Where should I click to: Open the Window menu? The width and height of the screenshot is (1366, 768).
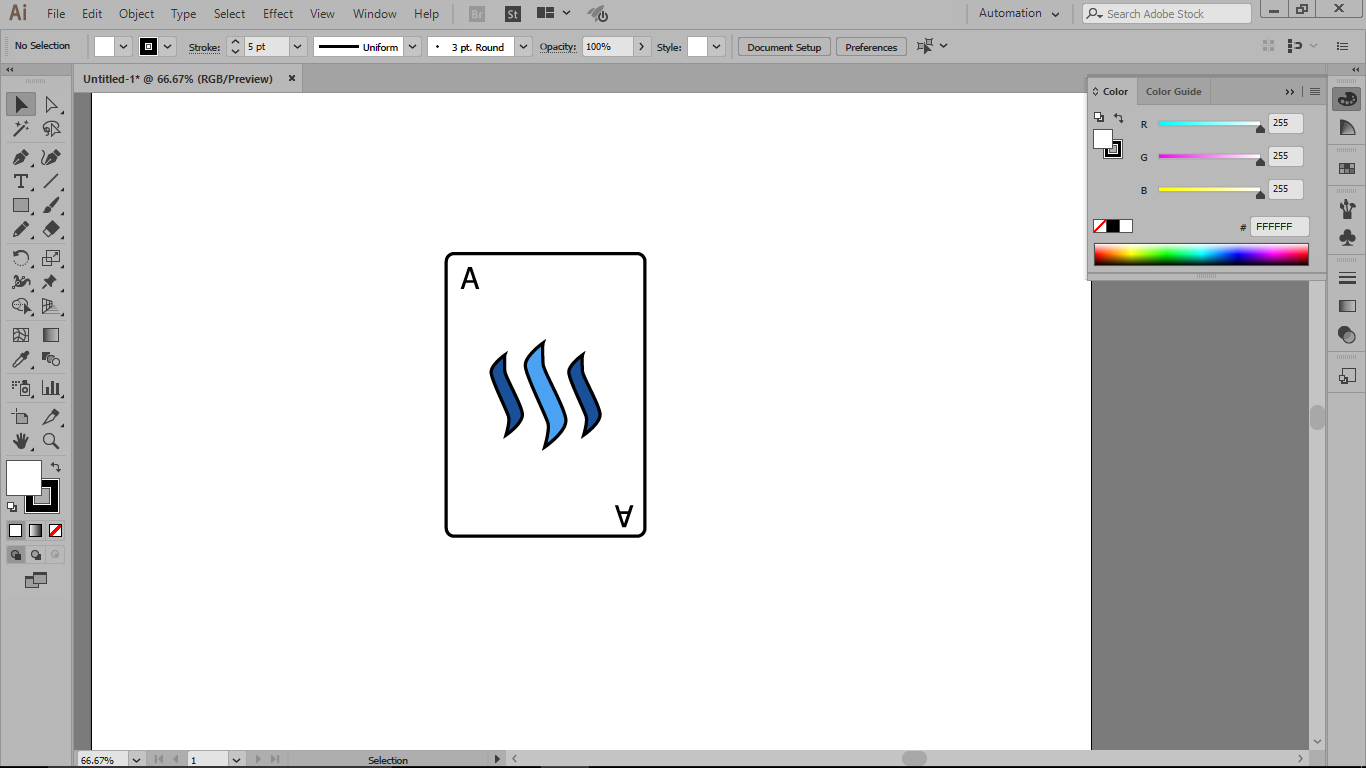(375, 14)
